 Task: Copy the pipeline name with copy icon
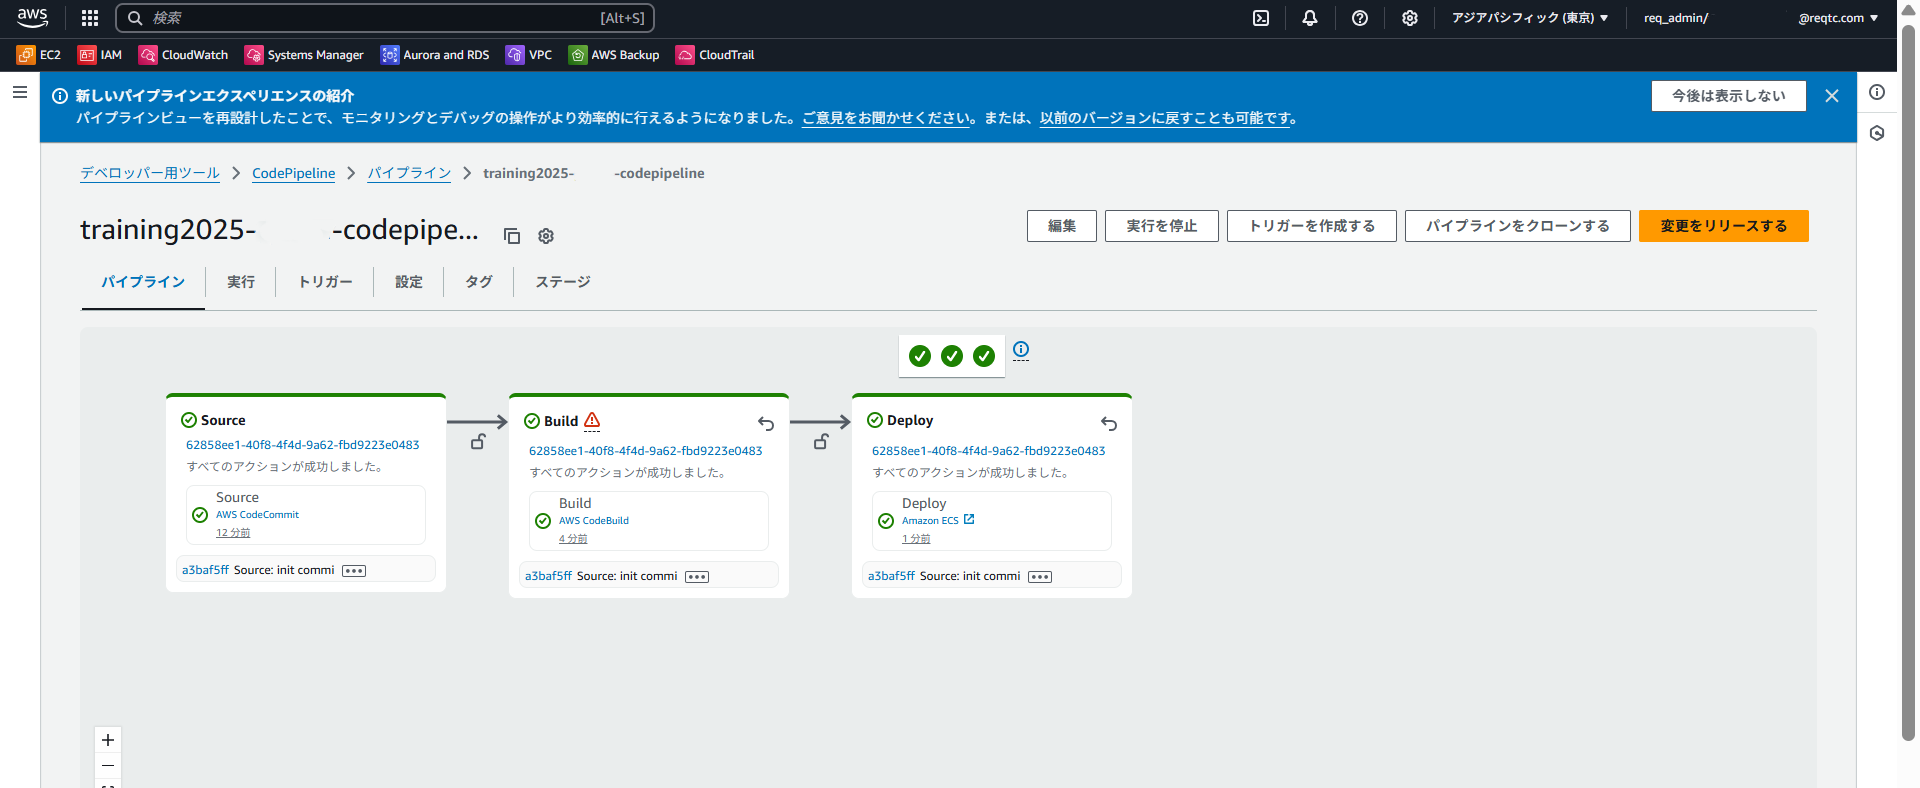(x=512, y=236)
